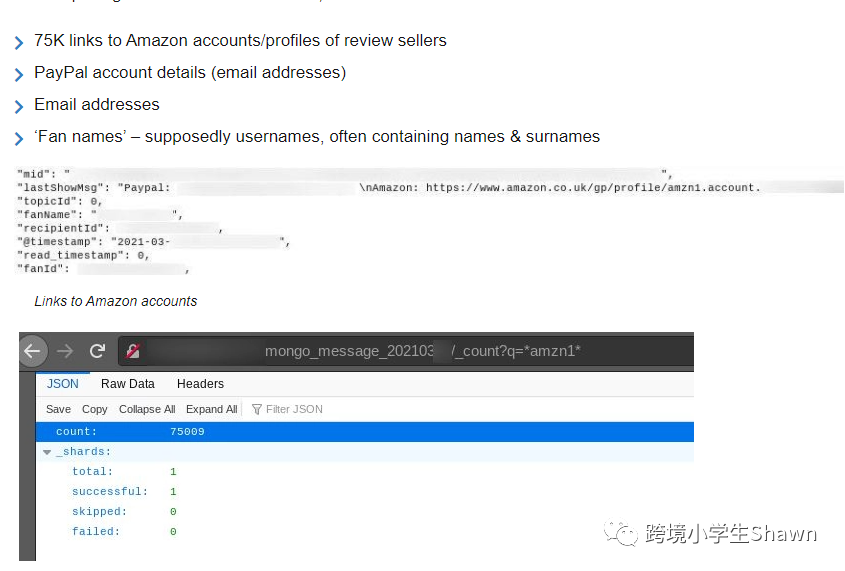
Task: Switch to the Raw Data tab
Action: (128, 384)
